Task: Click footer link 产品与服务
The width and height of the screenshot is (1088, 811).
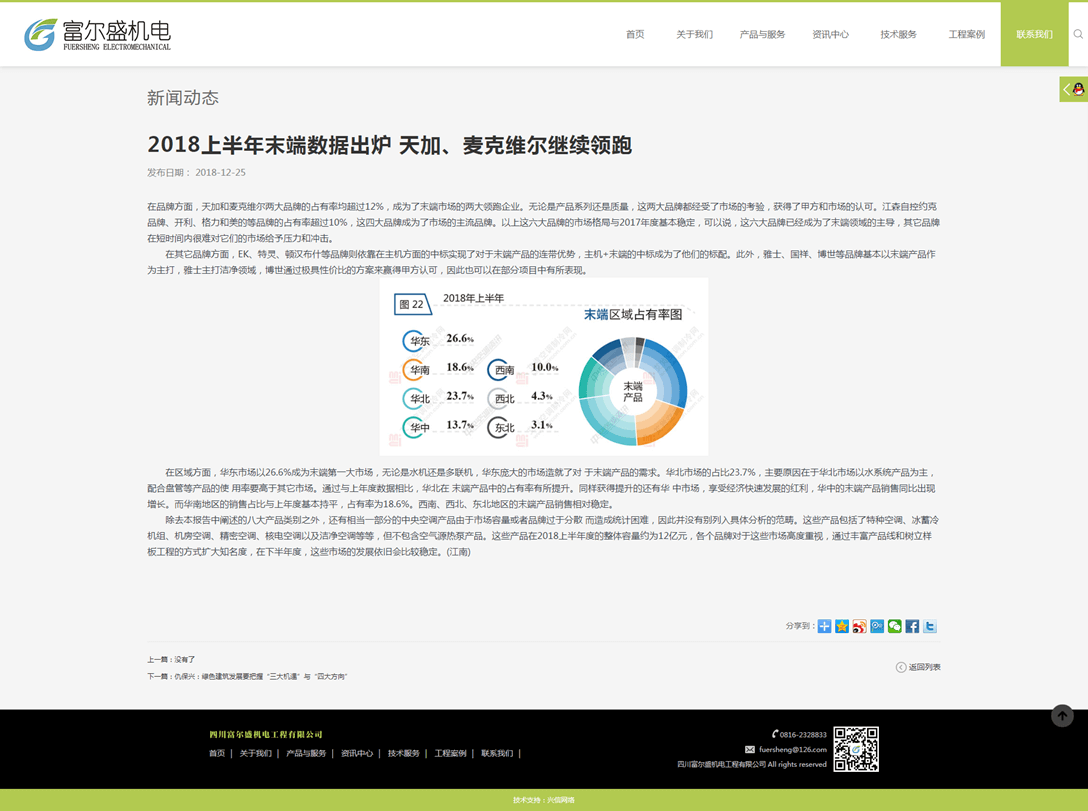Action: 306,753
